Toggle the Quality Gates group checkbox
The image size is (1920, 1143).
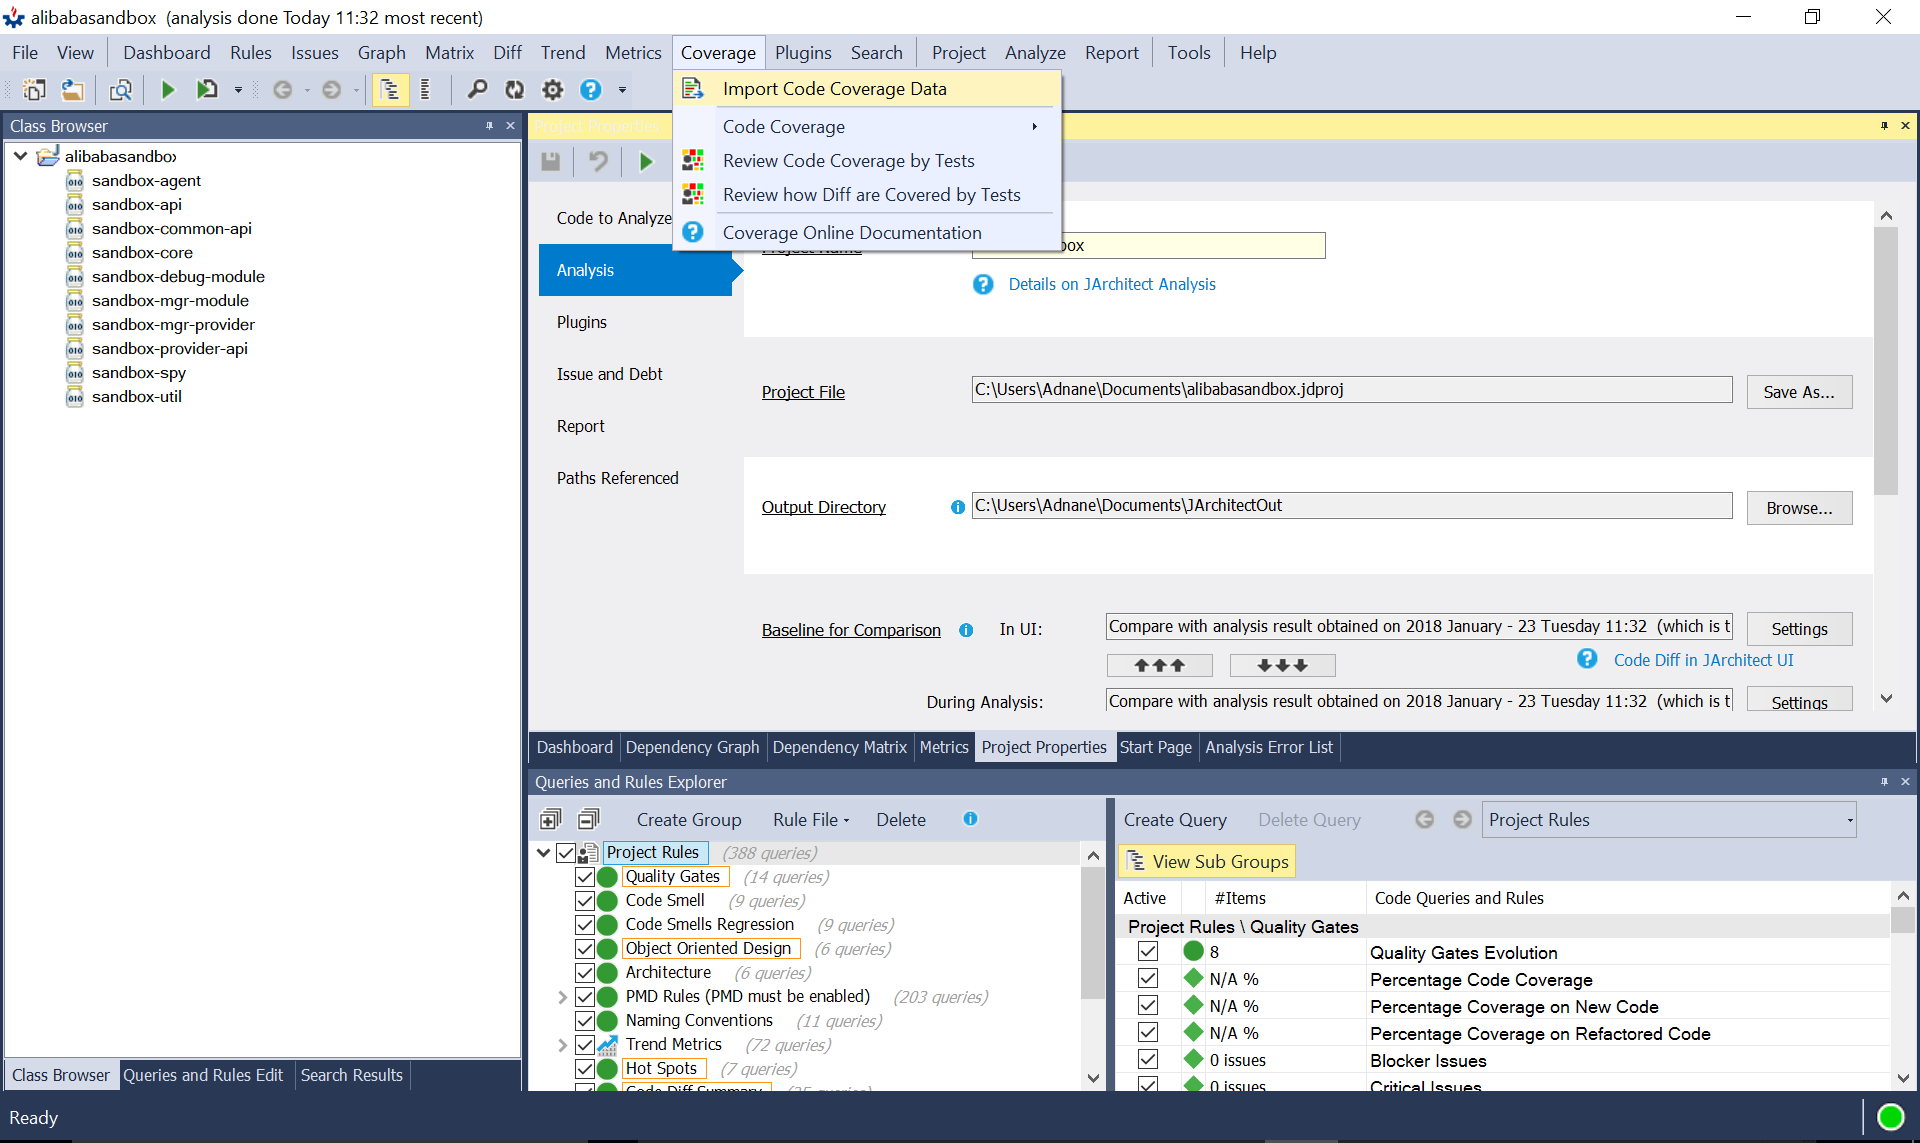[x=585, y=877]
